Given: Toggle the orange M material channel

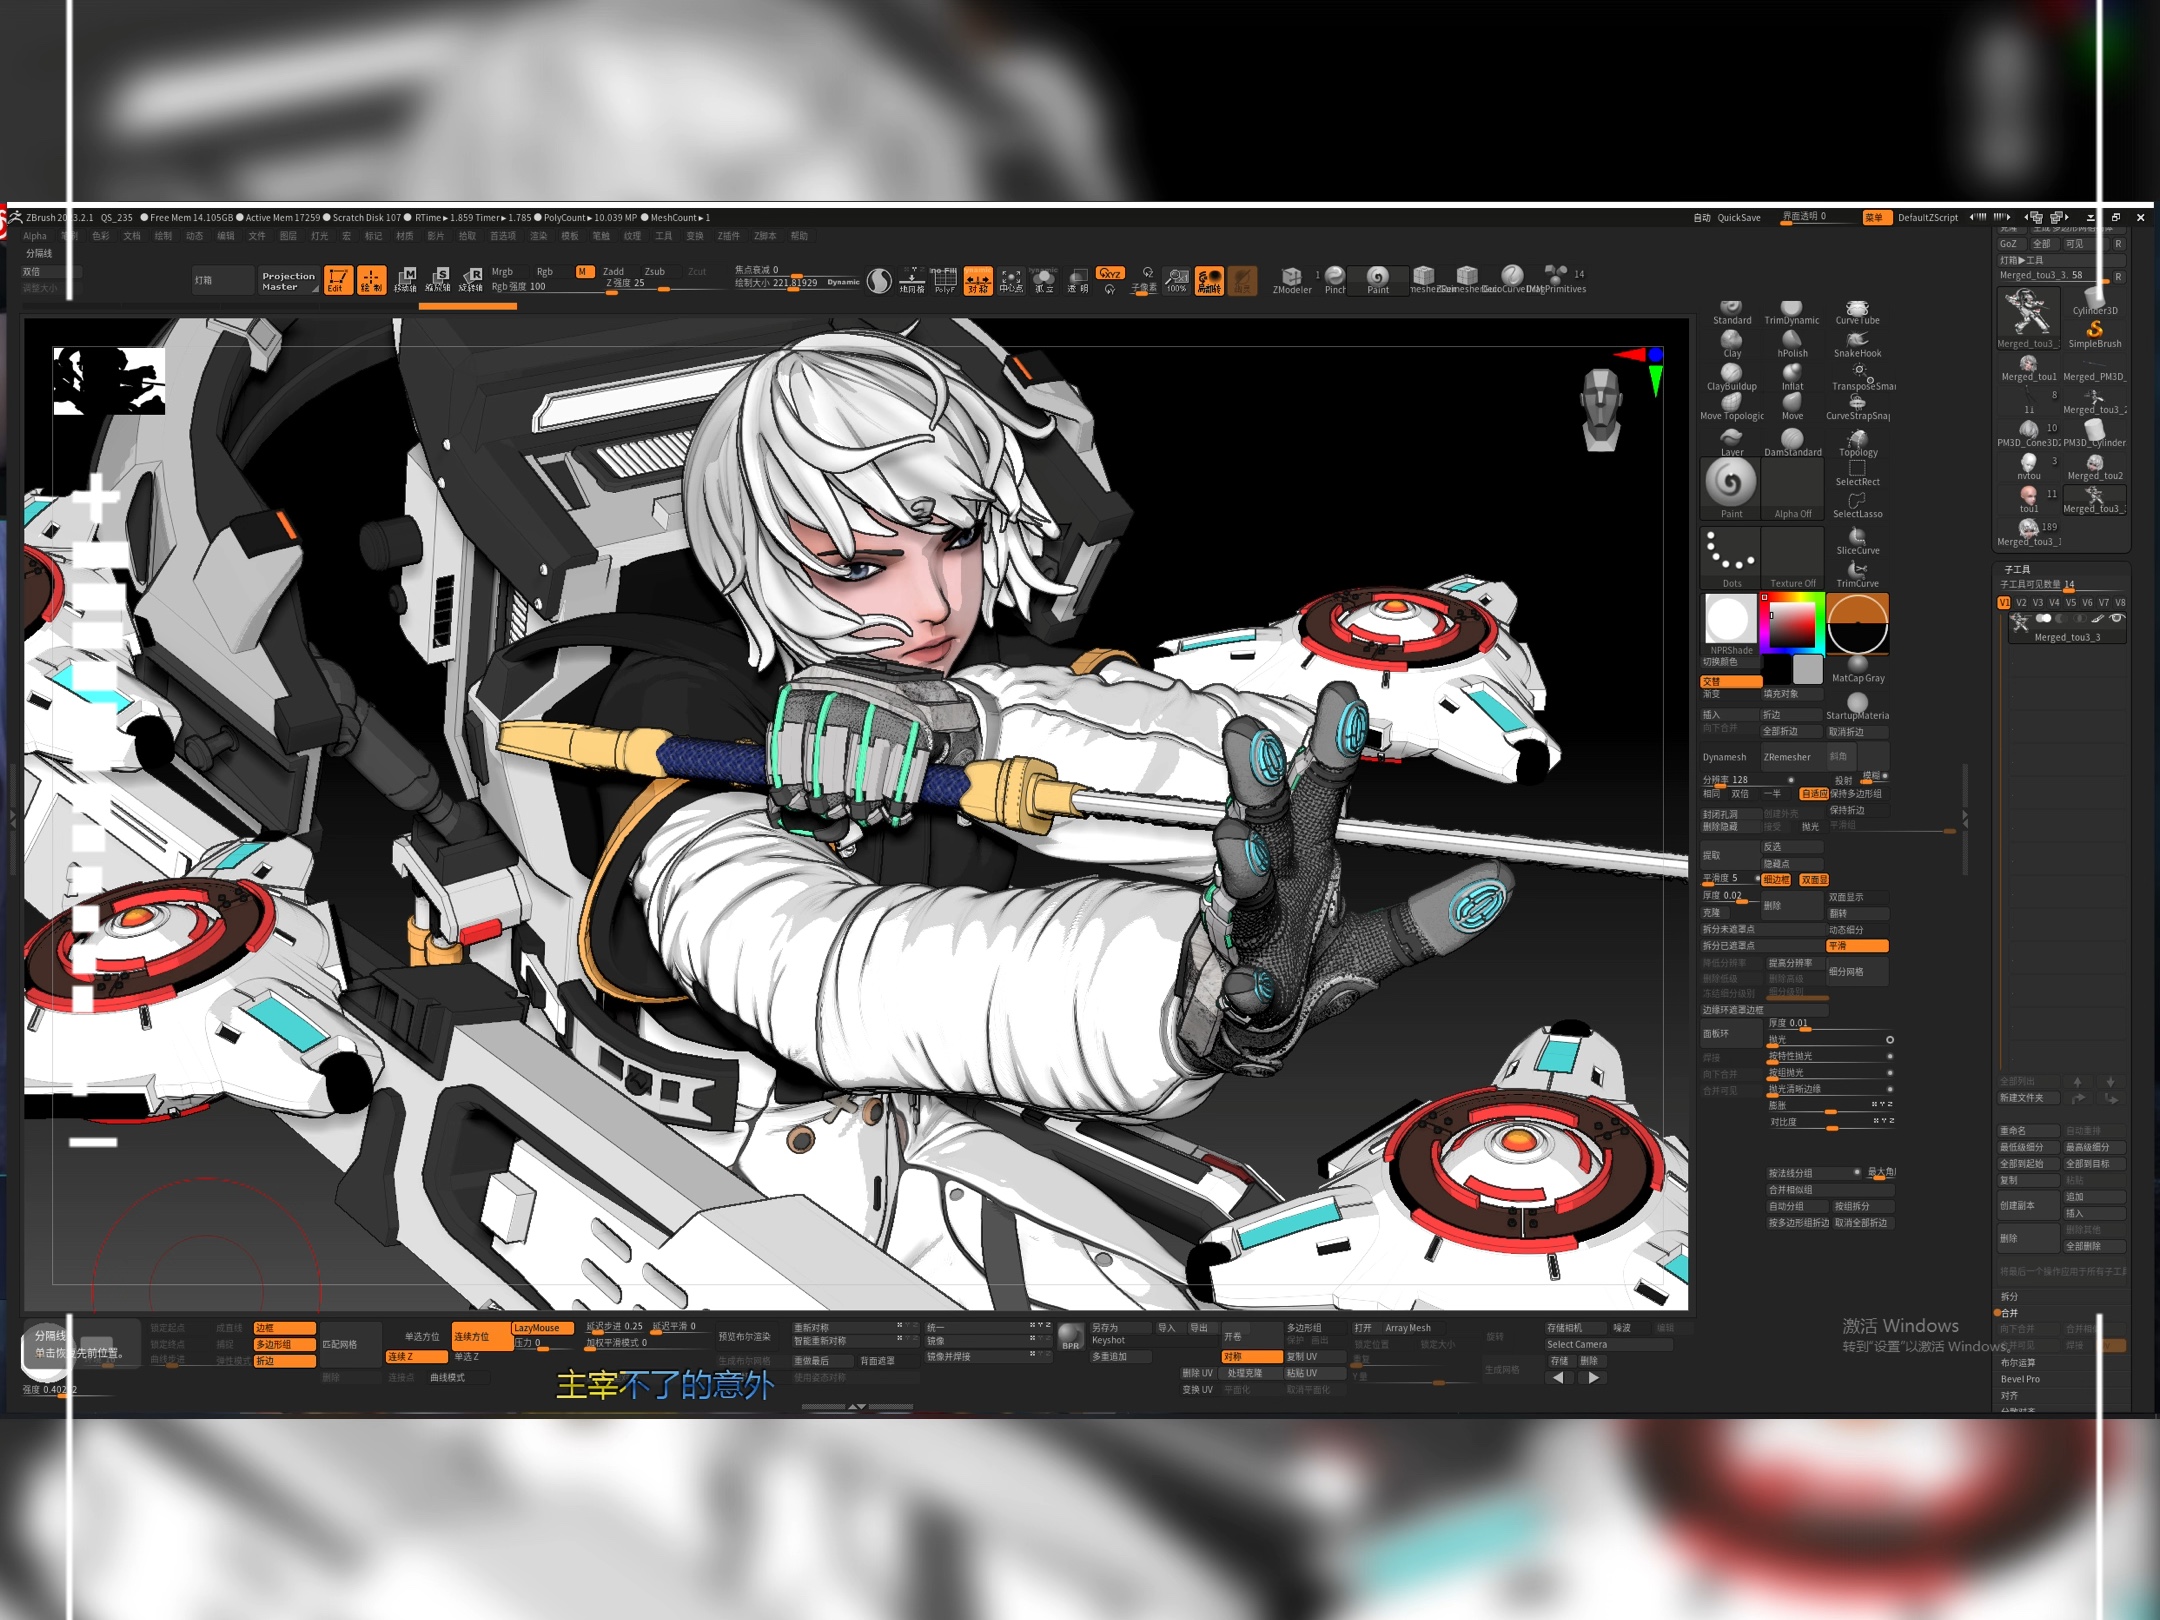Looking at the screenshot, I should pyautogui.click(x=584, y=271).
